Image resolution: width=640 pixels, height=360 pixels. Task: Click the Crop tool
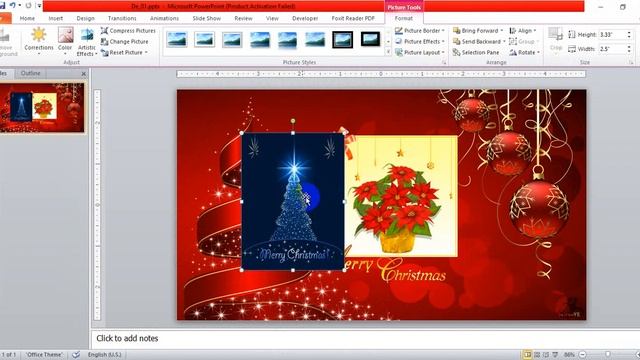coord(556,40)
